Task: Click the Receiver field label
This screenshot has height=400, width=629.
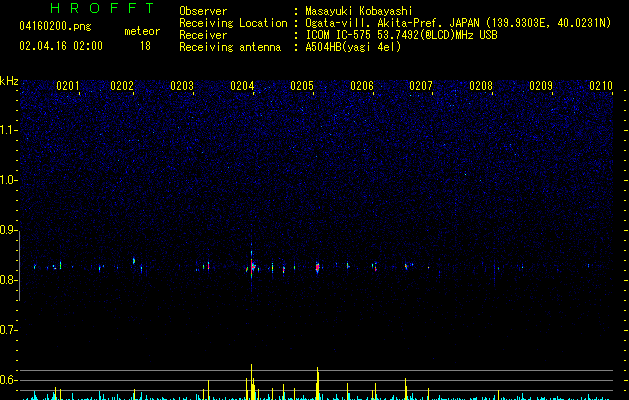Action: point(203,35)
